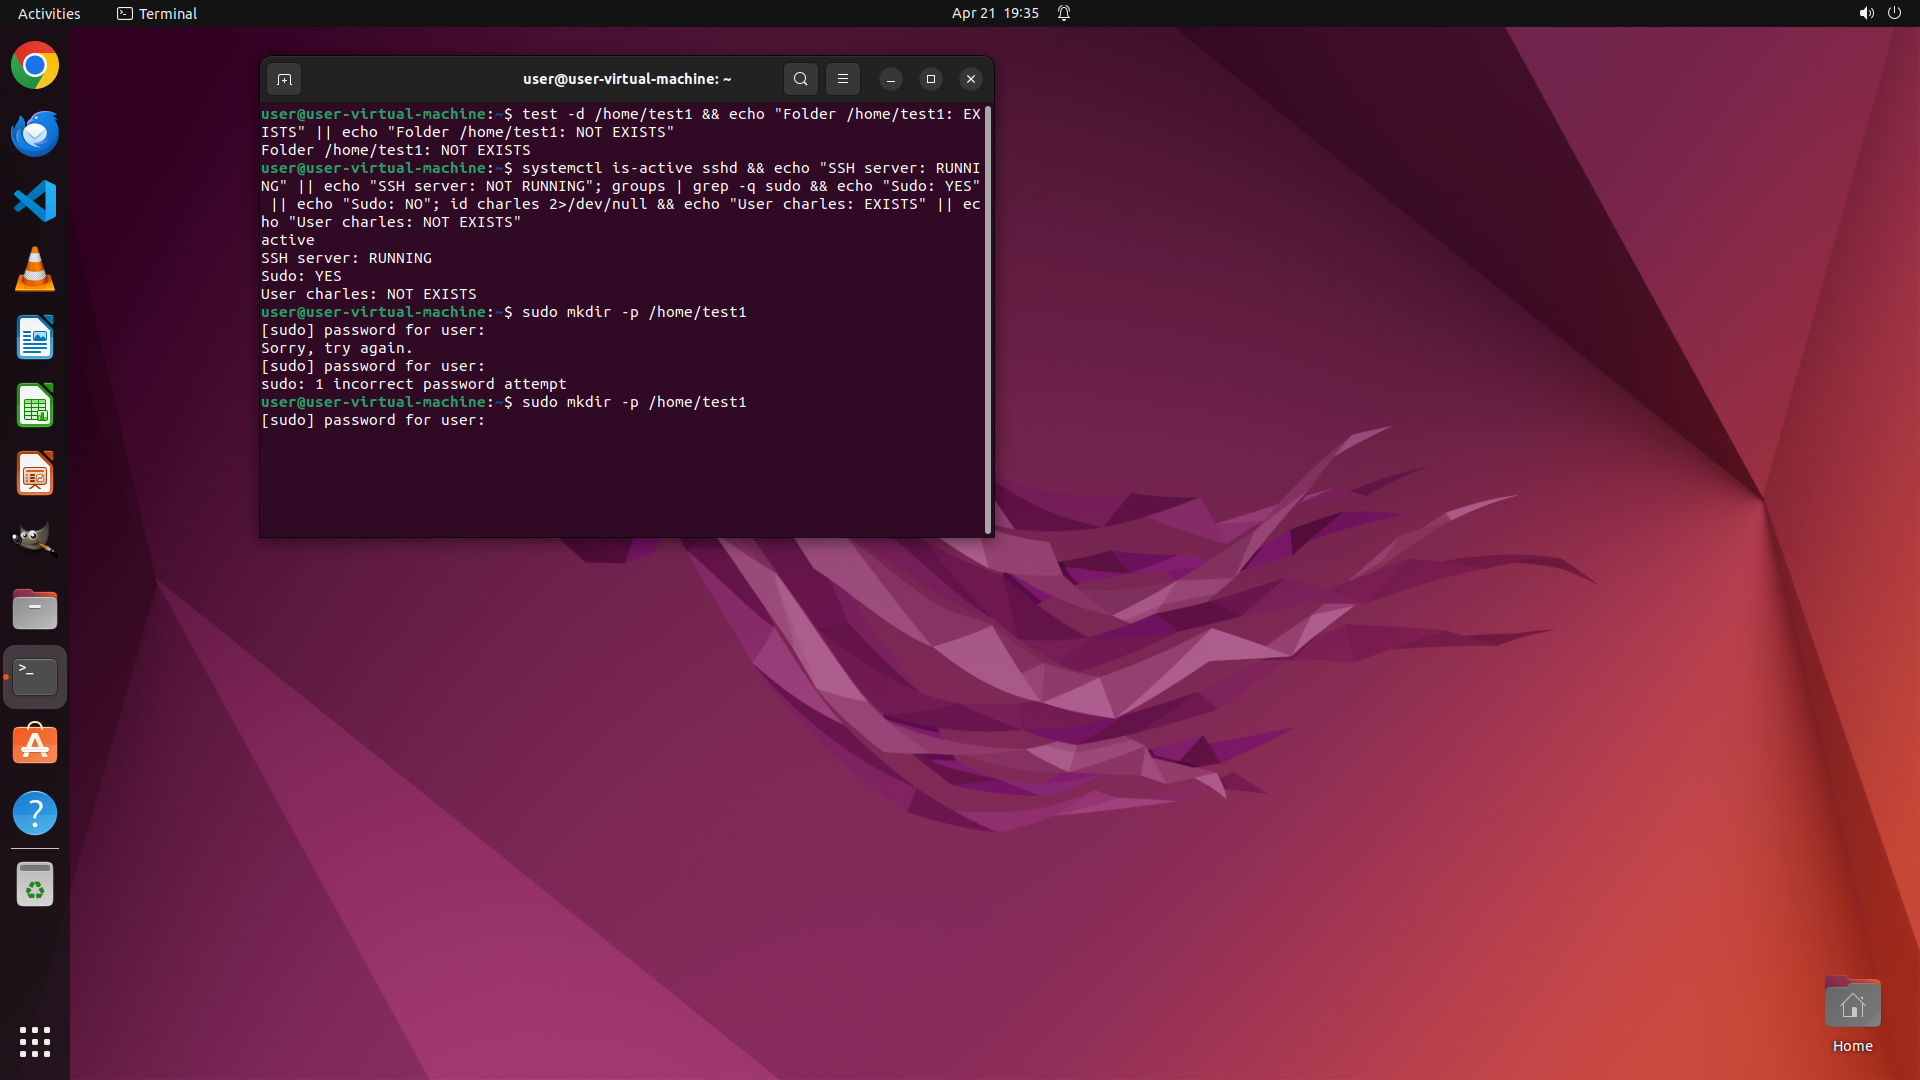Click the terminal search icon
Screen dimensions: 1920x1080
[800, 79]
